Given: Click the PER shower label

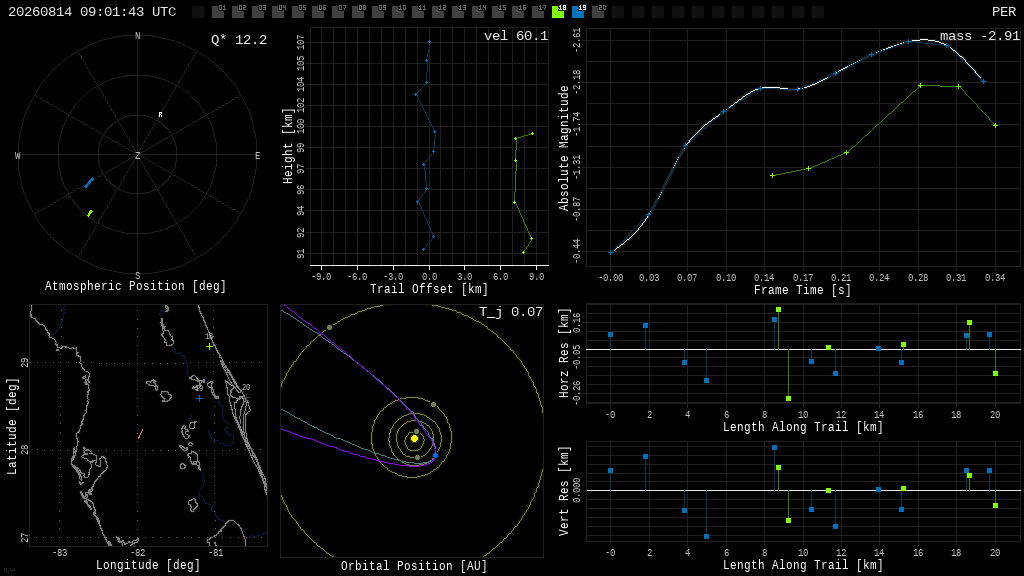Looking at the screenshot, I should pos(1004,12).
